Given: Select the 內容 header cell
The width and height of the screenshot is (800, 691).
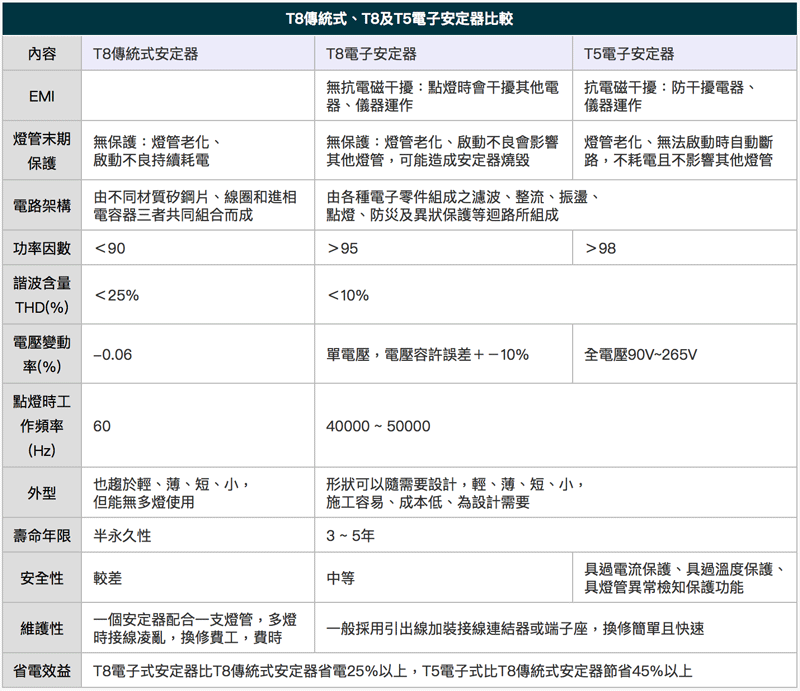Looking at the screenshot, I should click(42, 54).
